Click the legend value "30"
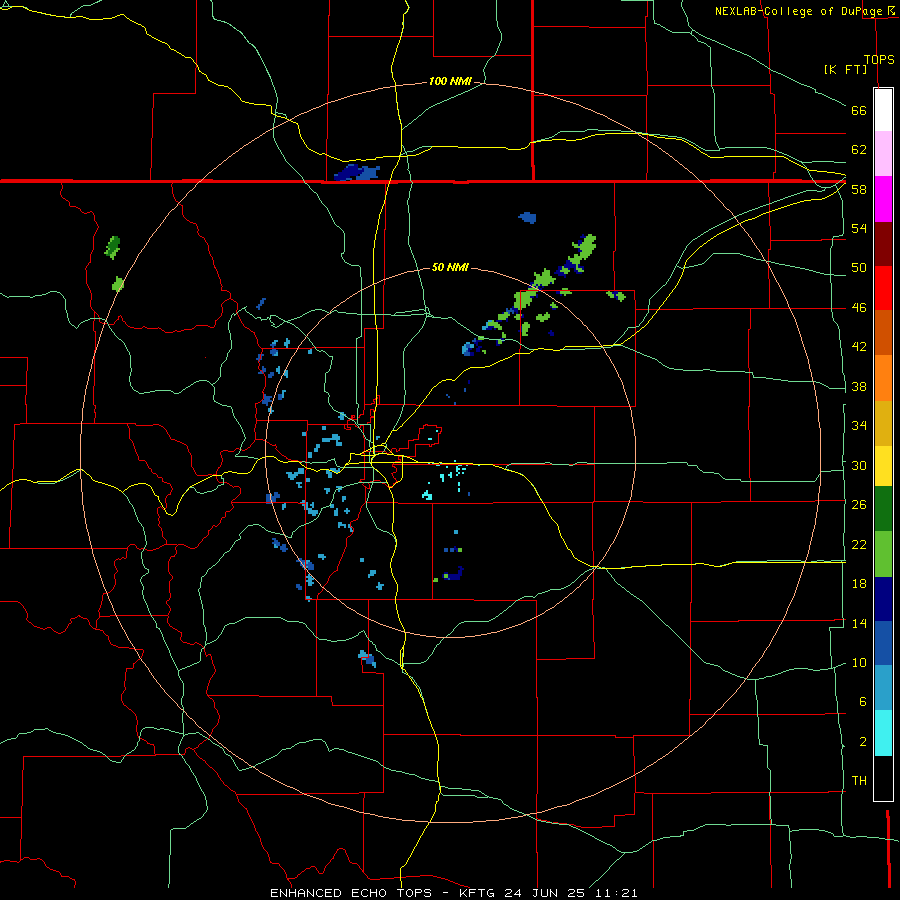Image resolution: width=900 pixels, height=900 pixels. tap(859, 465)
